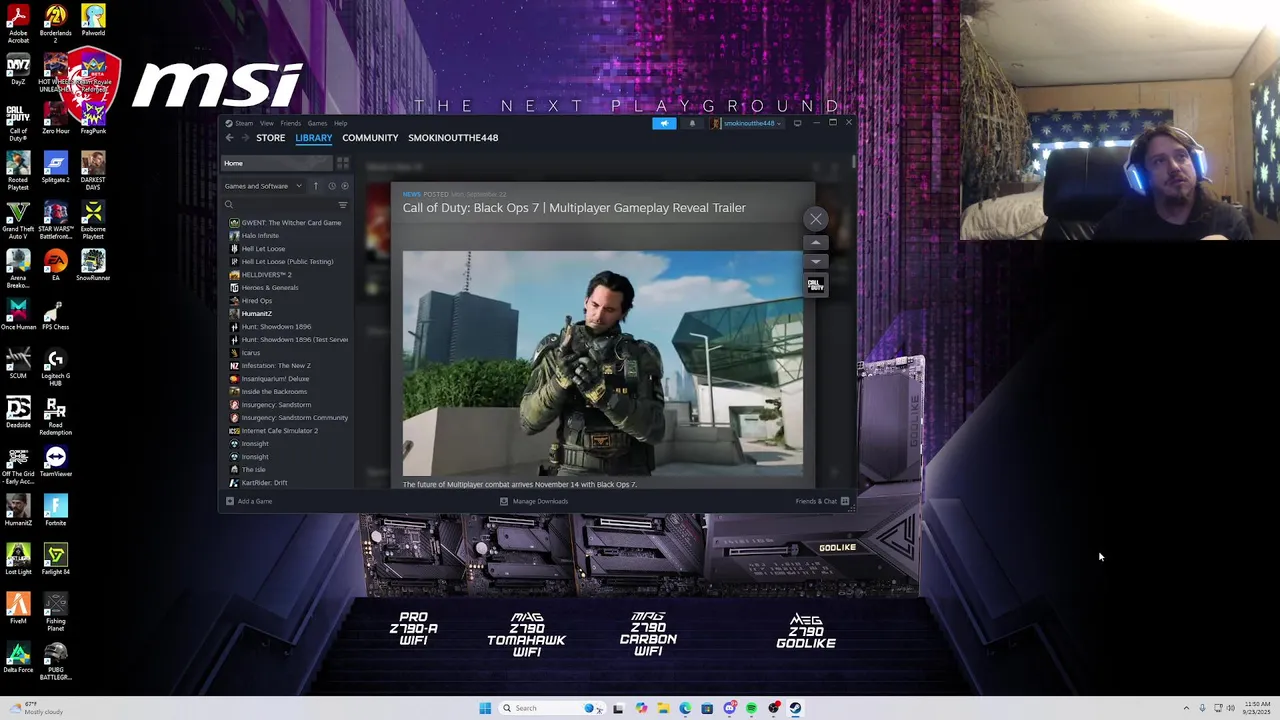The image size is (1280, 720).
Task: Select Hell Let Loose (Public Testing)
Action: [286, 262]
